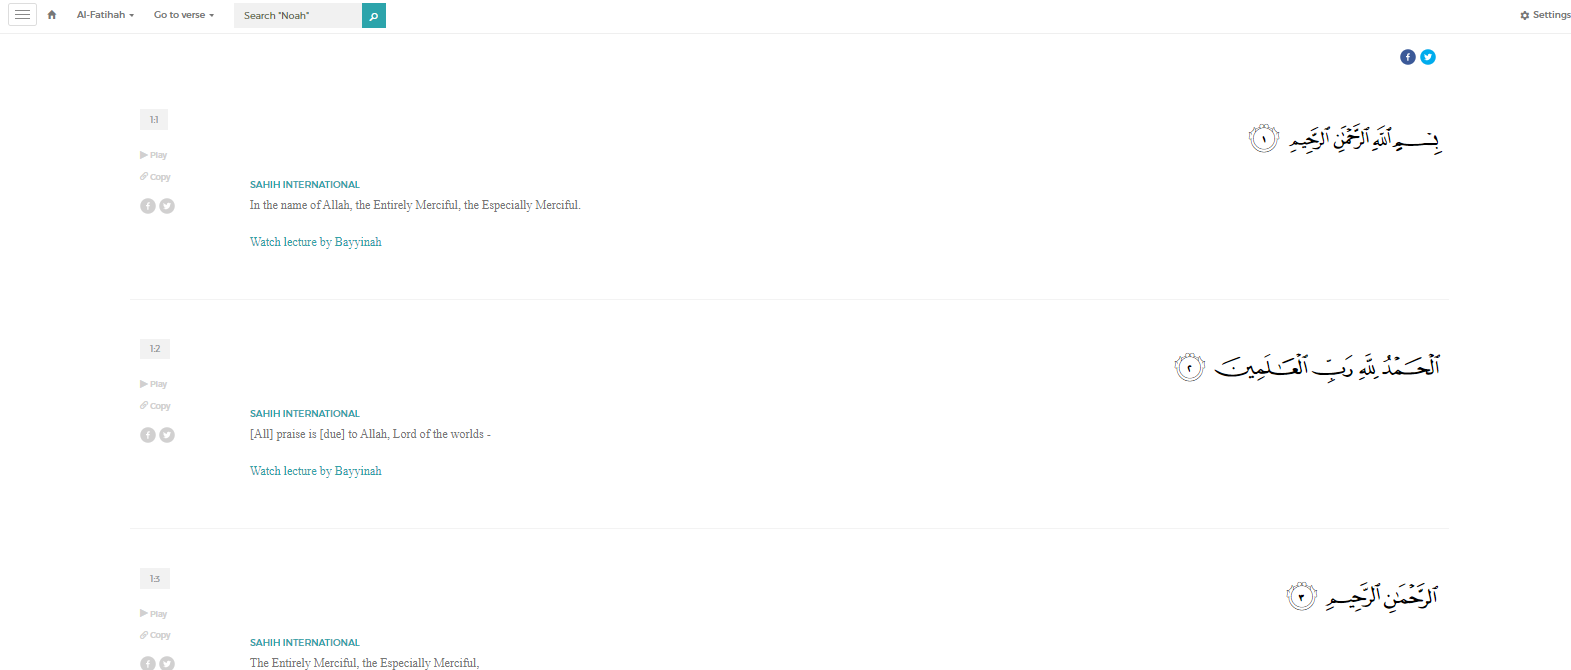The width and height of the screenshot is (1571, 670).
Task: Copy verse 1:1 link
Action: coord(155,177)
